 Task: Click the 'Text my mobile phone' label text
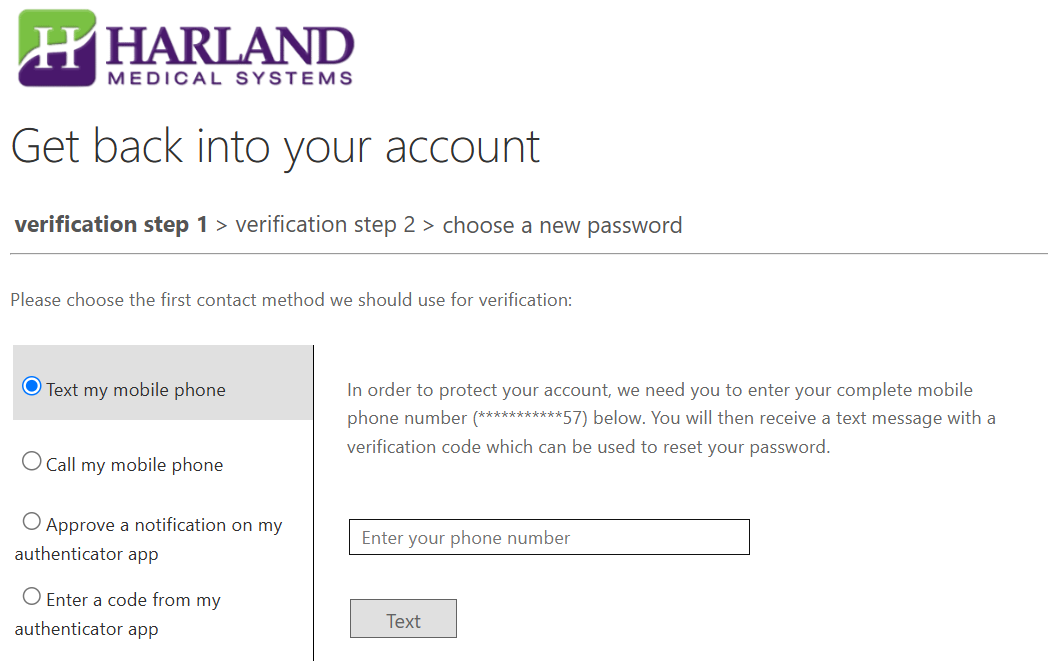click(136, 390)
